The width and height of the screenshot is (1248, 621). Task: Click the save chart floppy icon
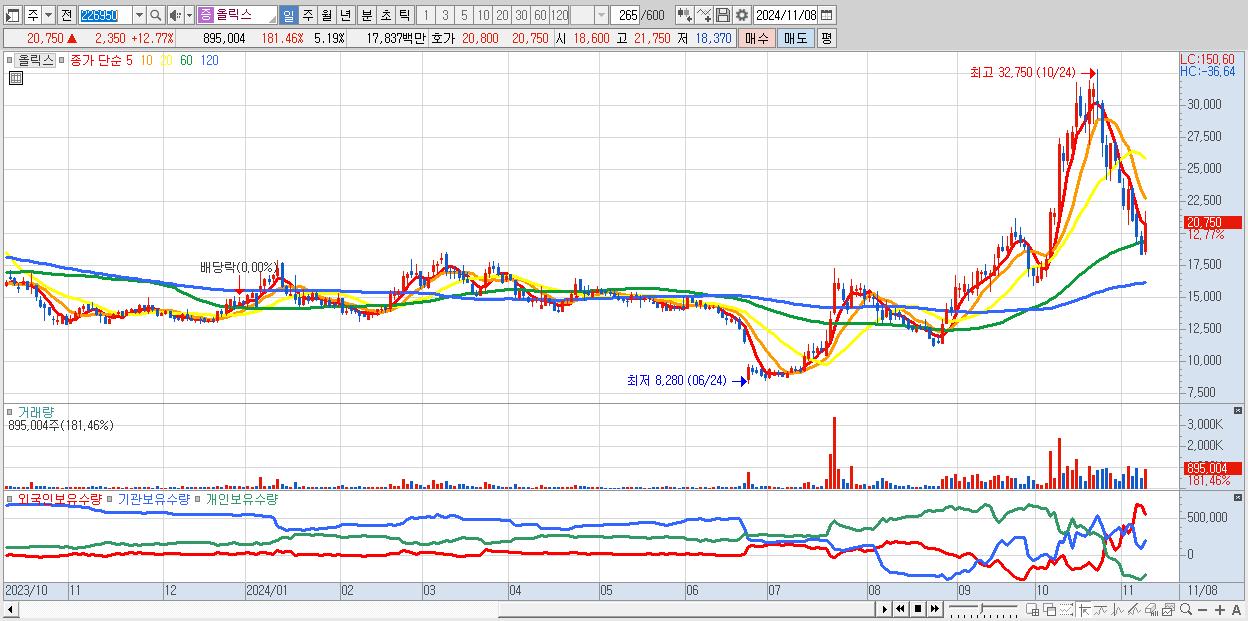[722, 15]
